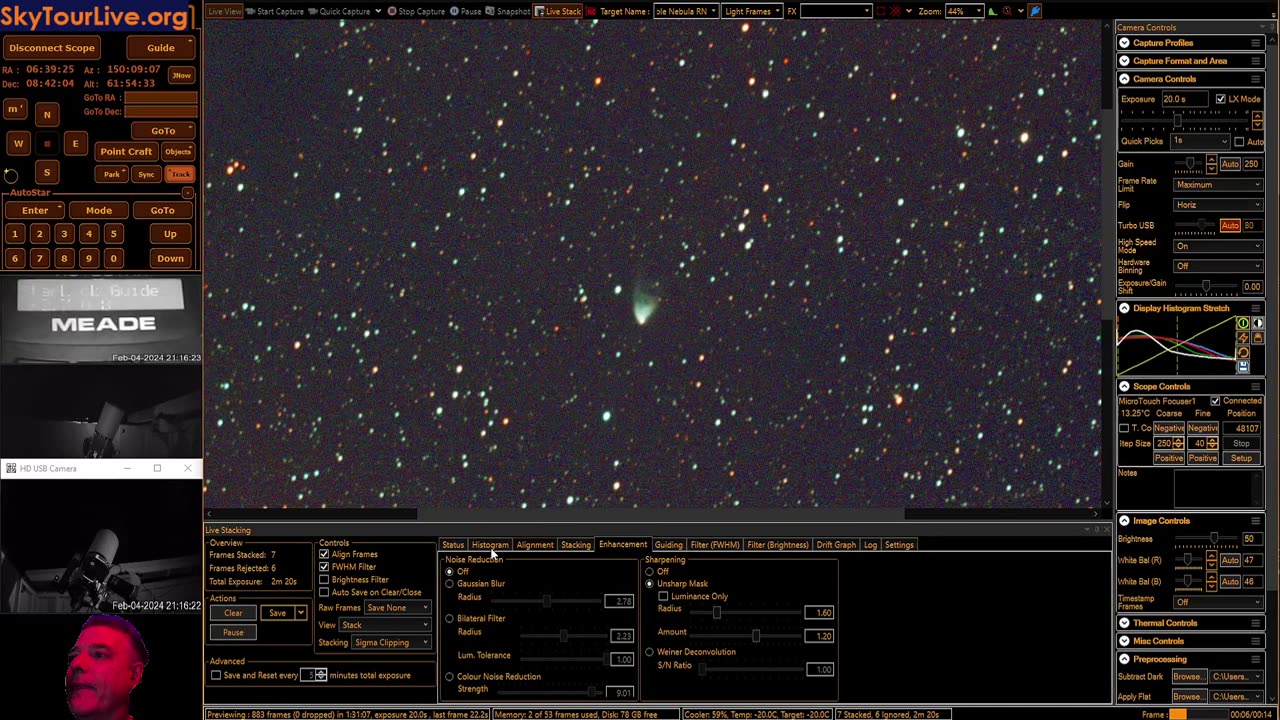The image size is (1280, 720).
Task: Stop Capture in top toolbar
Action: click(416, 11)
